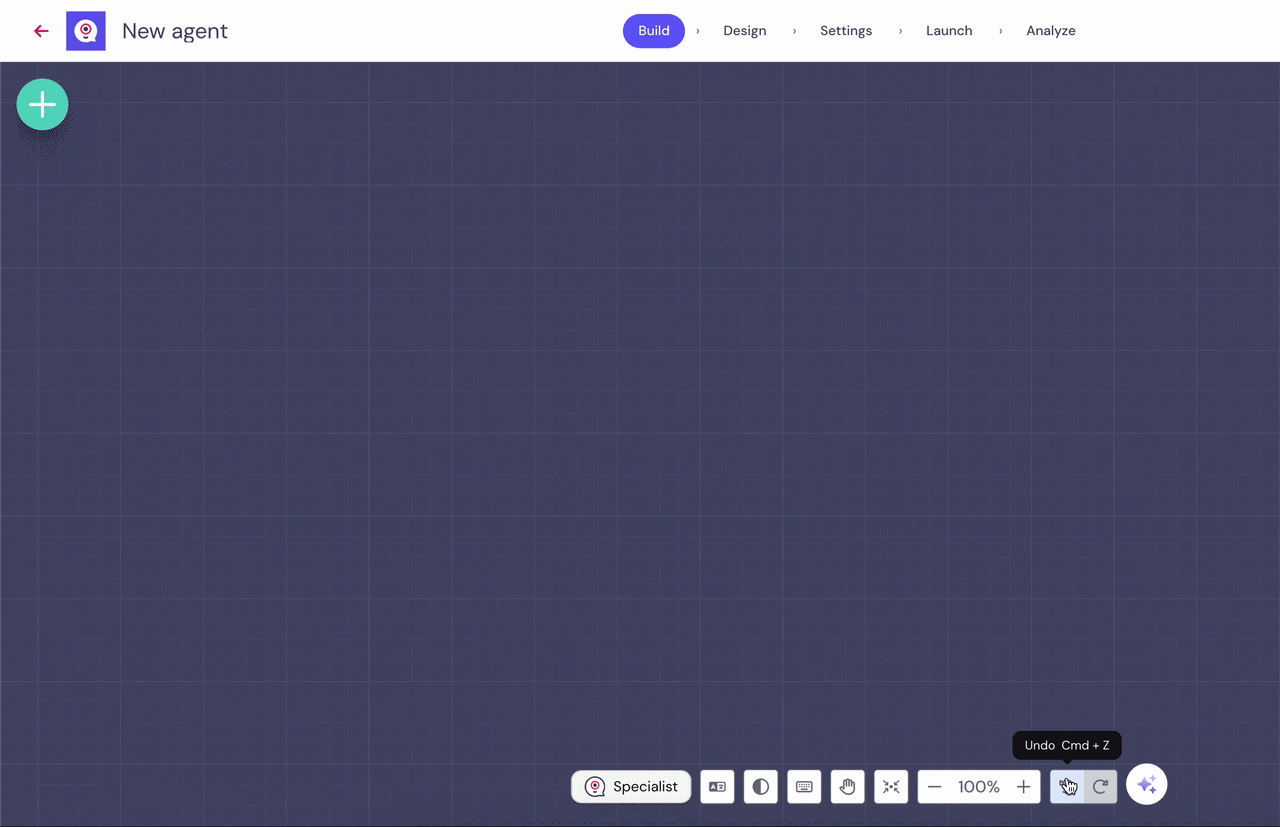Open the AI sparkle assistant button
Viewport: 1280px width, 827px height.
click(1147, 785)
